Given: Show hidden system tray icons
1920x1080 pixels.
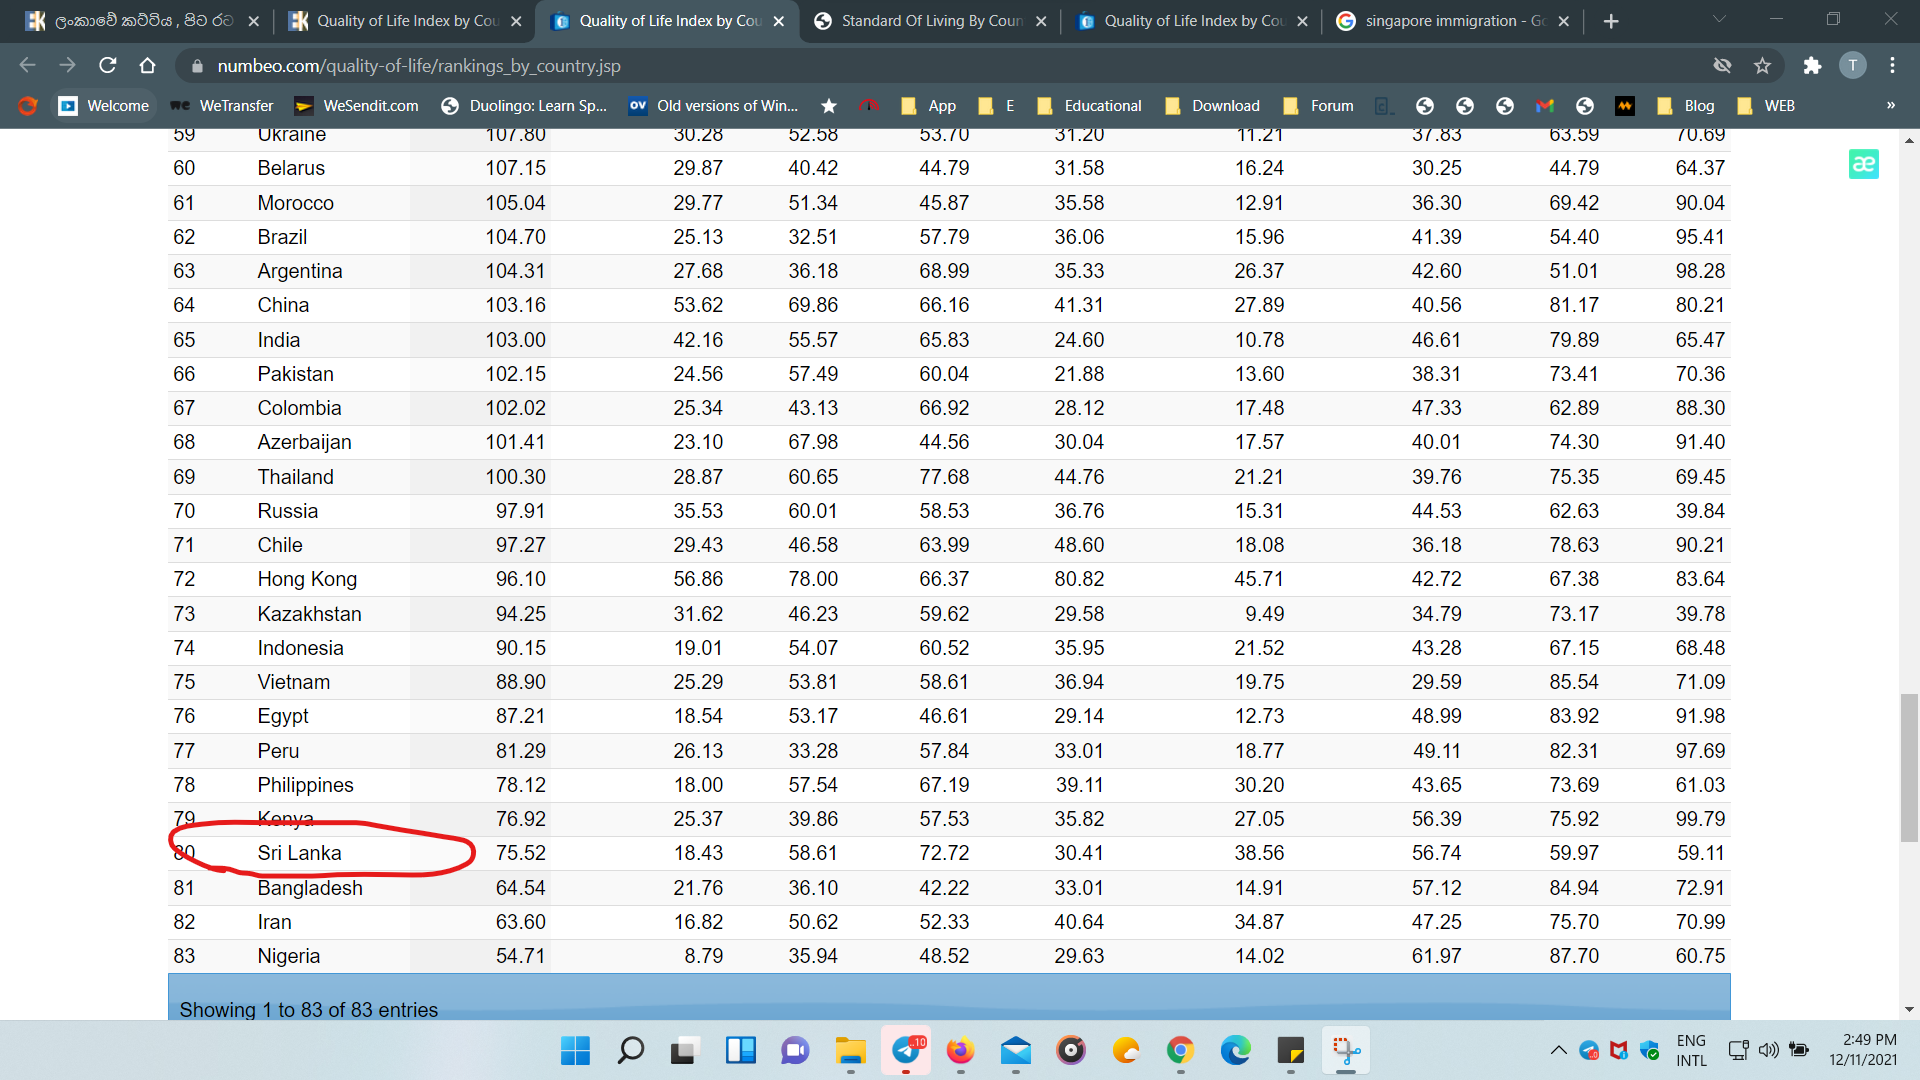Looking at the screenshot, I should pos(1558,1050).
